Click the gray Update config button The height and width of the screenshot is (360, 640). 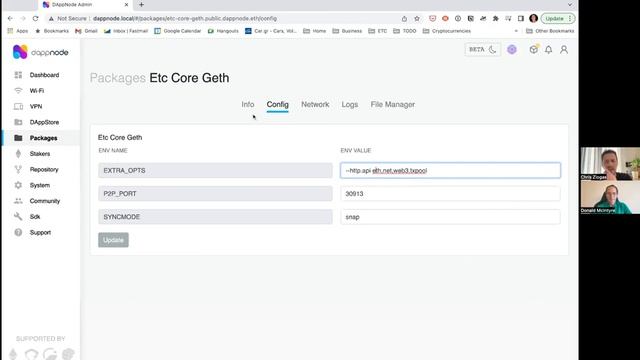point(113,240)
